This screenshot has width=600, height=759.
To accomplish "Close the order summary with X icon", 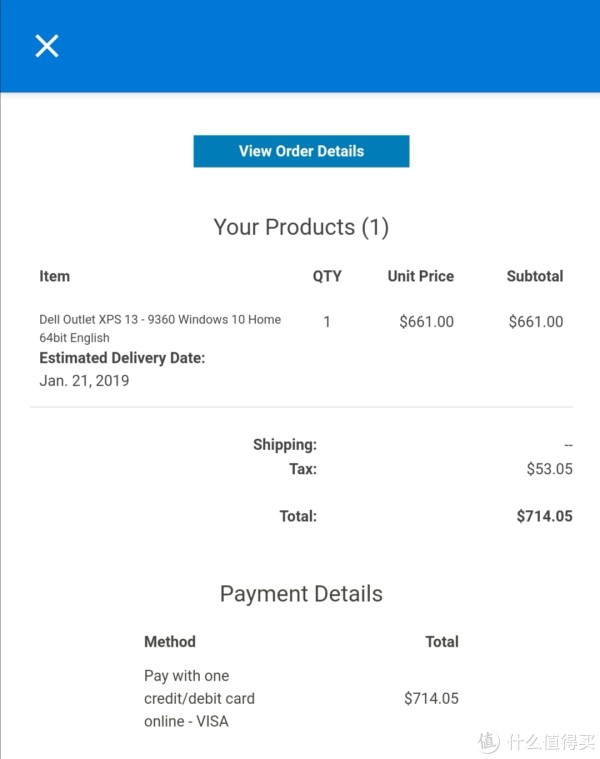I will coord(47,46).
